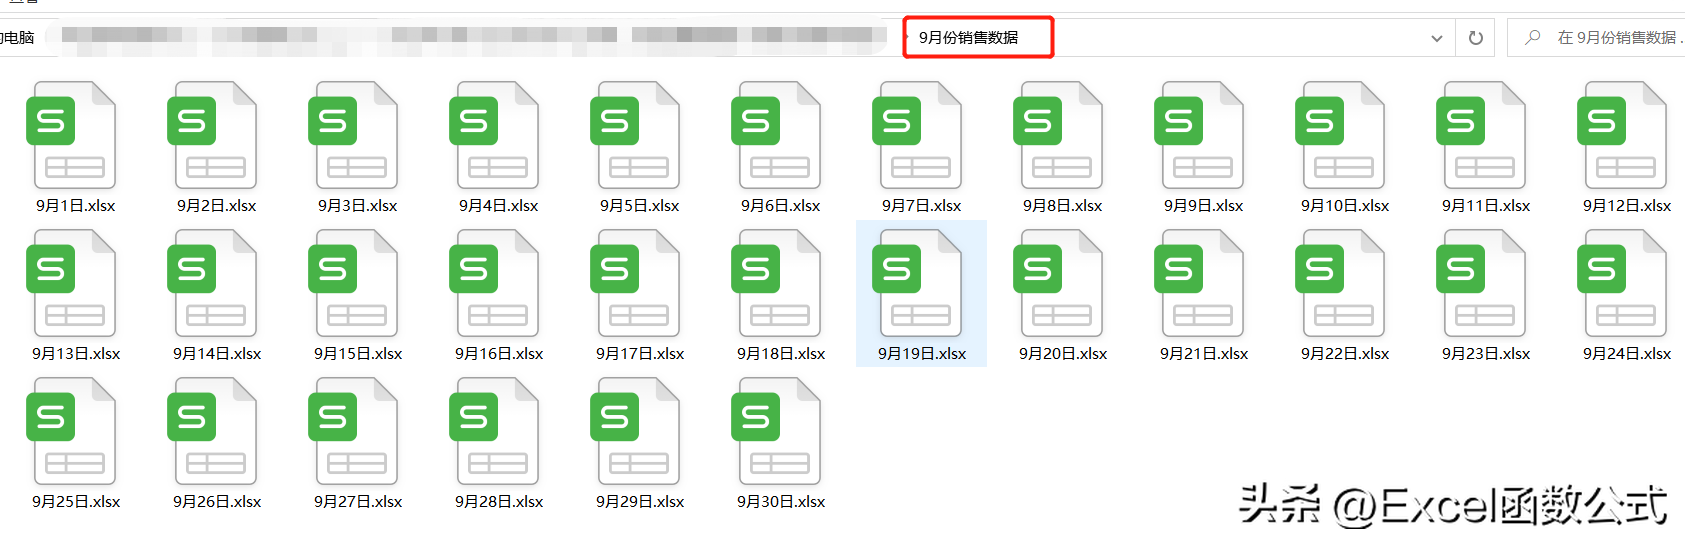This screenshot has width=1685, height=543.
Task: Select the 9月28日.xlsx spreadsheet icon
Action: [494, 431]
